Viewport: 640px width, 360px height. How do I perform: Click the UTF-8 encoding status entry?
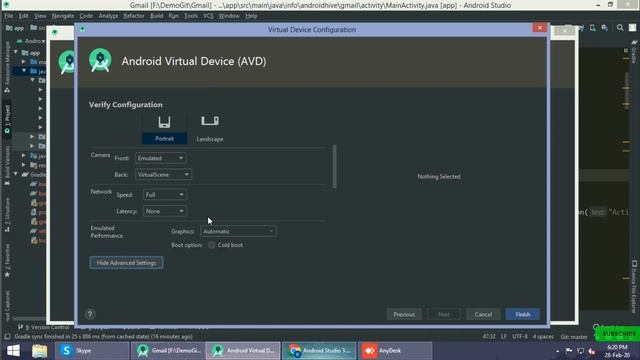coord(520,337)
